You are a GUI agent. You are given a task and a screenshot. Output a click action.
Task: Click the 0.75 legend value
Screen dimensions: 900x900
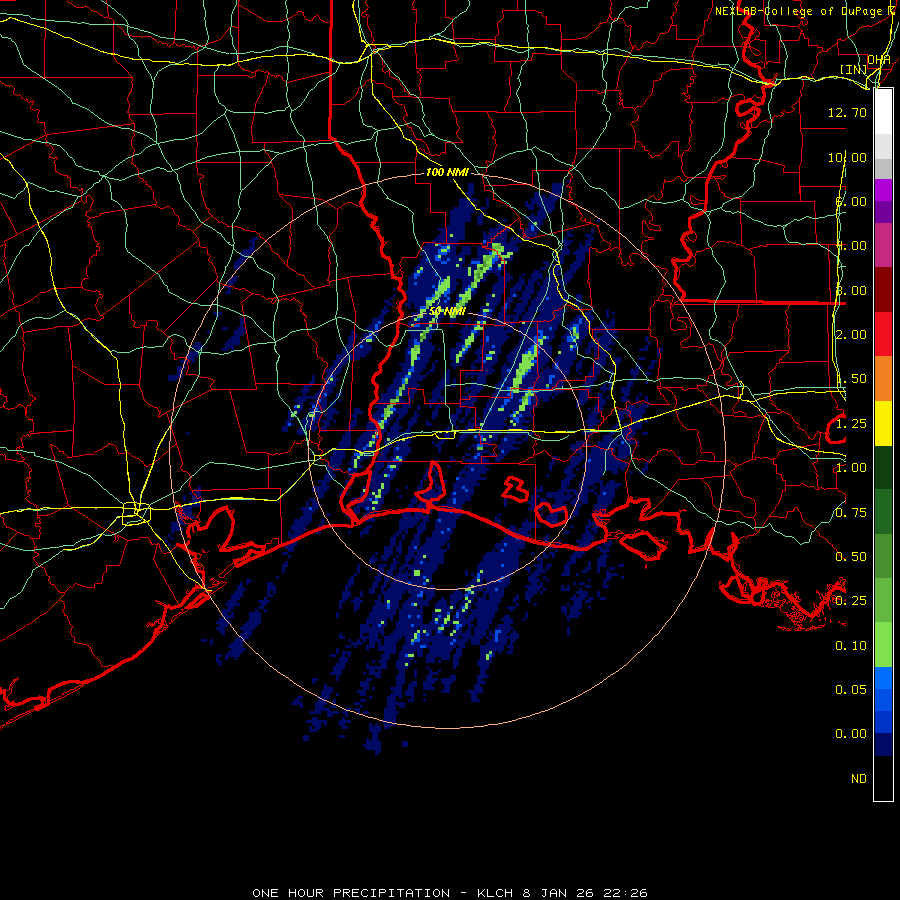pyautogui.click(x=851, y=513)
